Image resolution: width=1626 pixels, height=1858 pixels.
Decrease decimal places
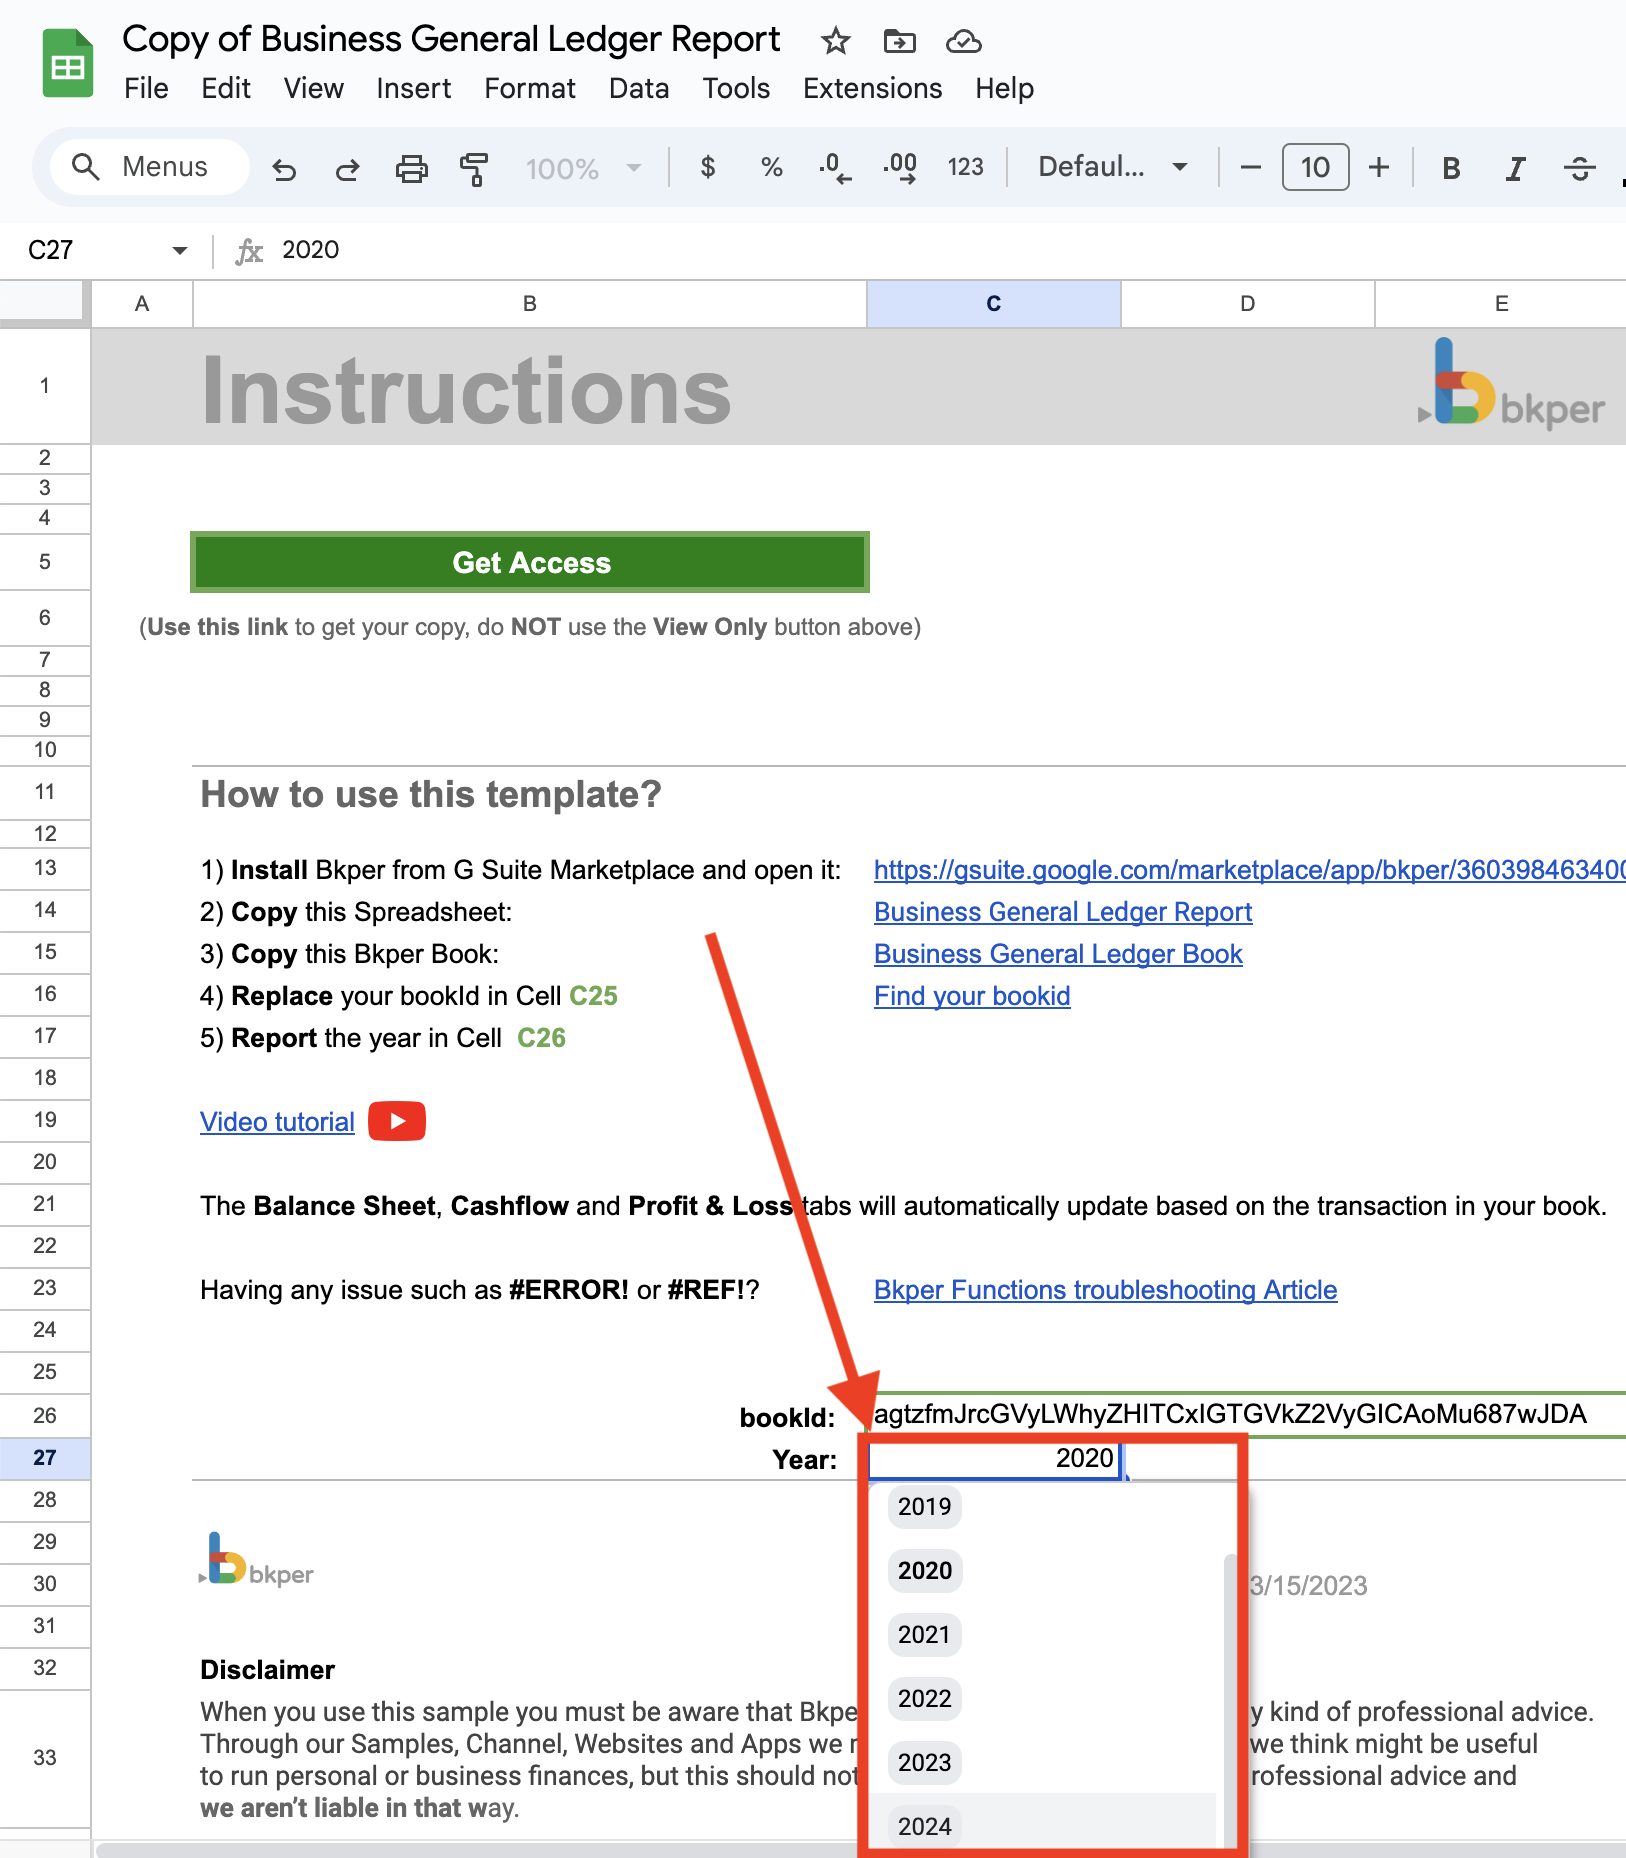pos(834,167)
